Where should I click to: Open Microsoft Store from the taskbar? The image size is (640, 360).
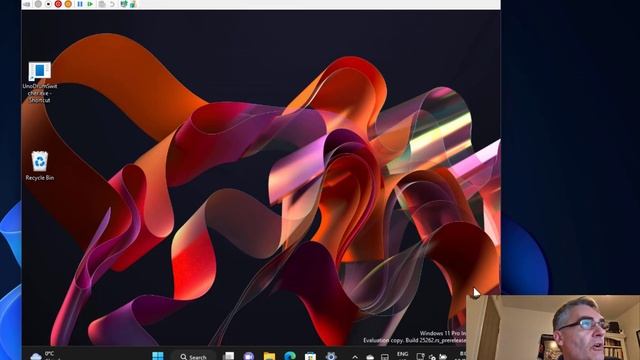pyautogui.click(x=310, y=356)
